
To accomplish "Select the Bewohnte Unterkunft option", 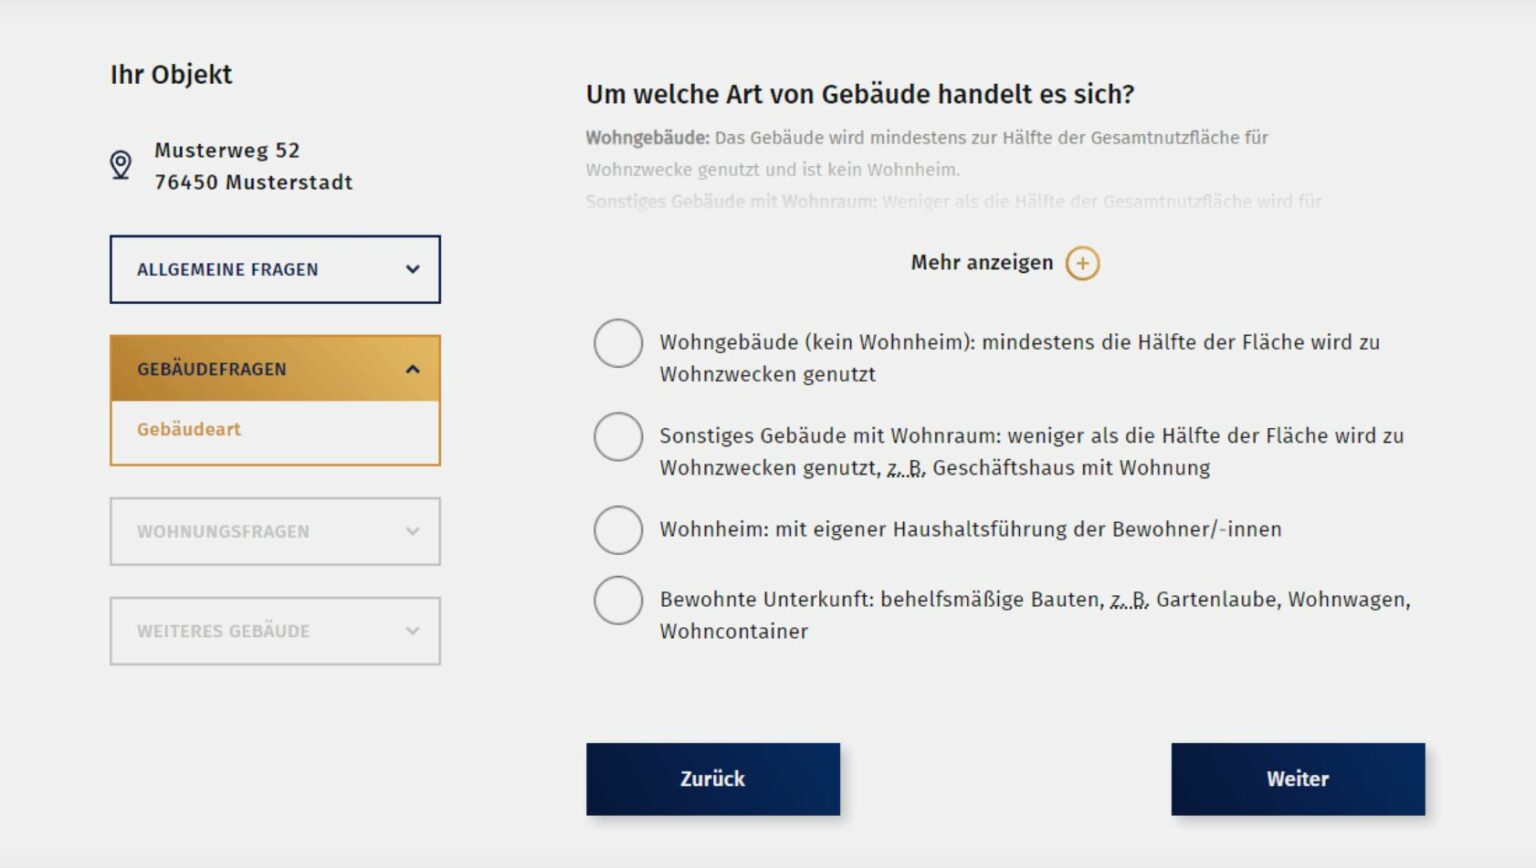I will point(618,600).
